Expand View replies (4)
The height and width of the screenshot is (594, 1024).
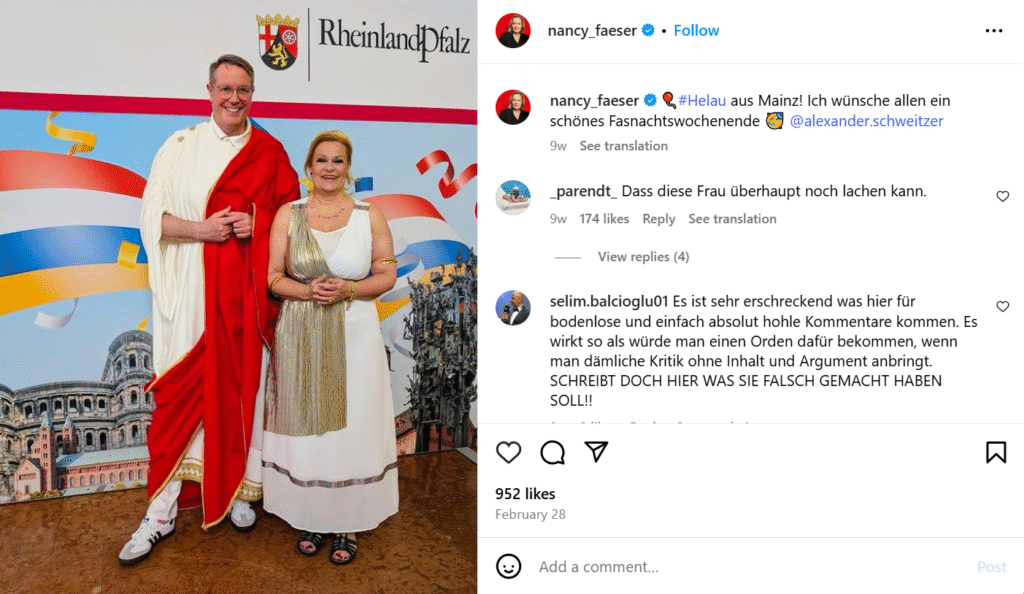643,257
